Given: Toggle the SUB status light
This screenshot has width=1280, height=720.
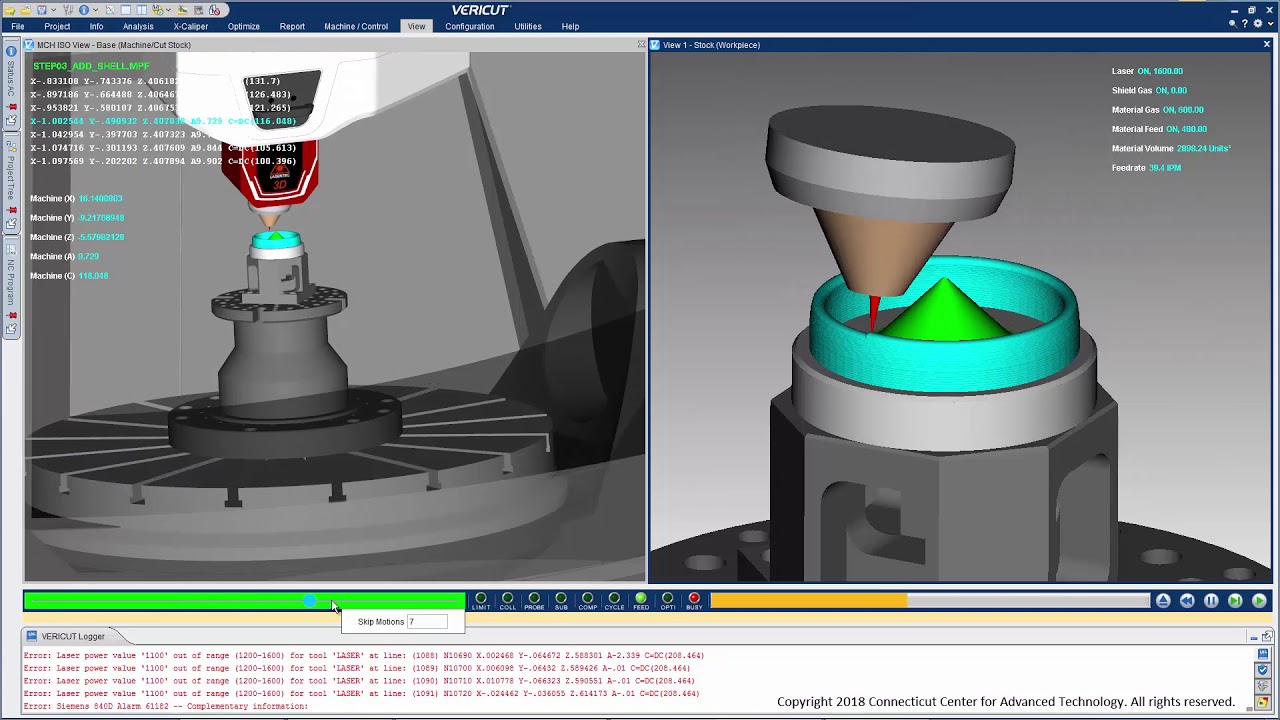Looking at the screenshot, I should (561, 600).
